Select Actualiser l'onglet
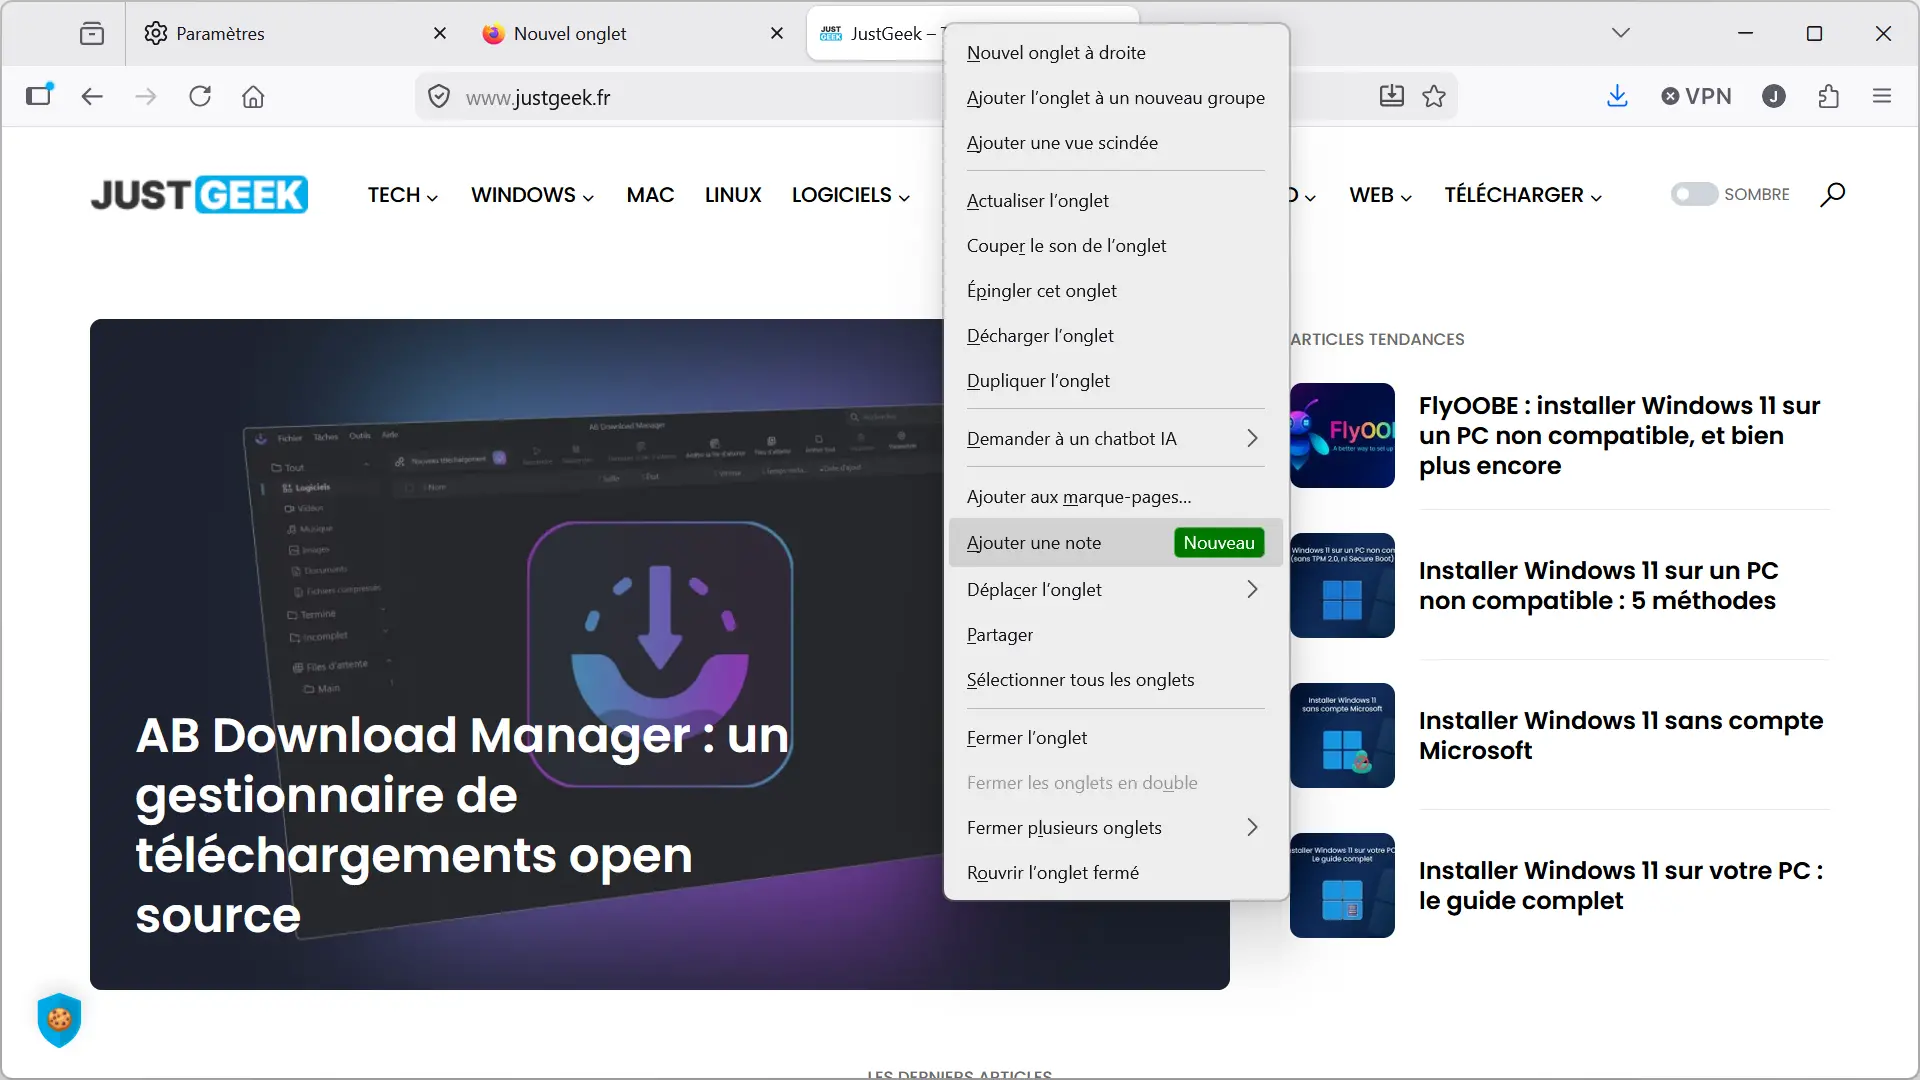1920x1080 pixels. tap(1115, 200)
